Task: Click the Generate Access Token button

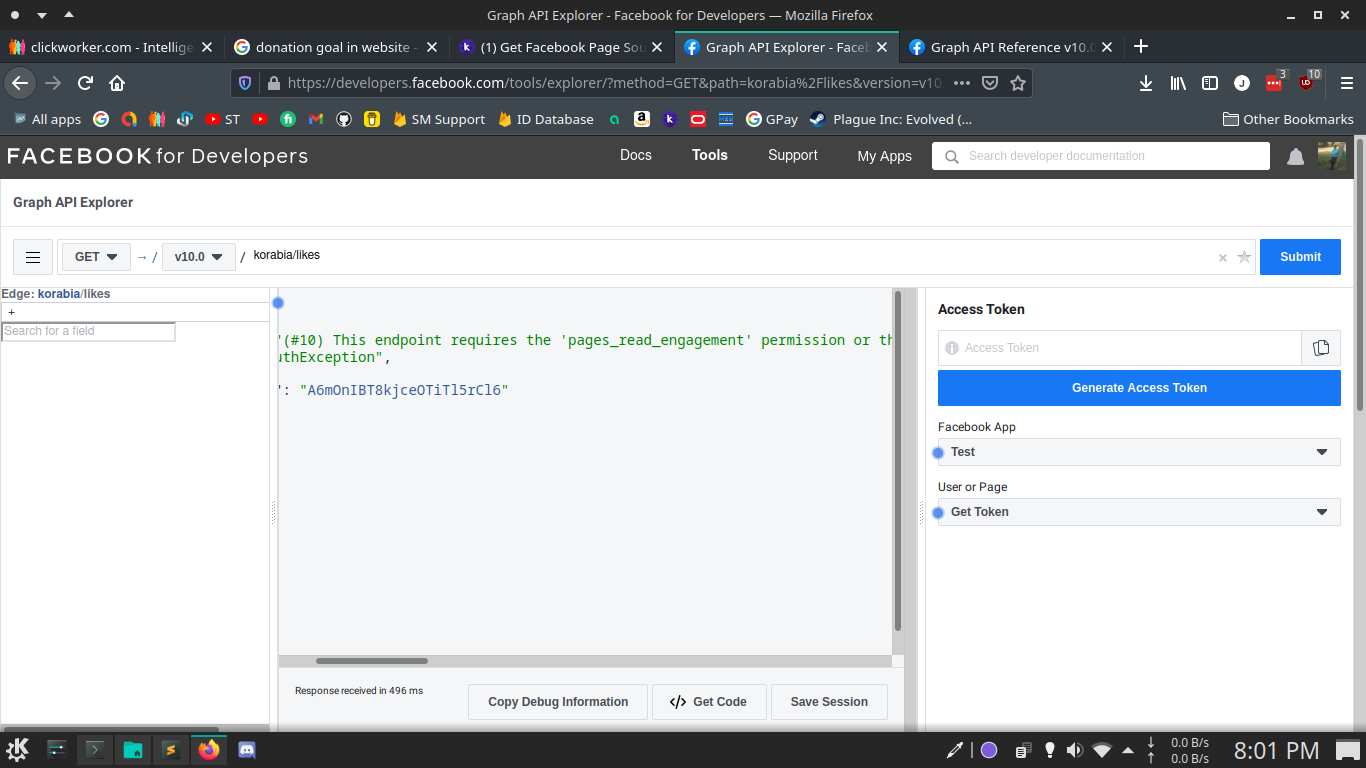Action: pos(1139,388)
